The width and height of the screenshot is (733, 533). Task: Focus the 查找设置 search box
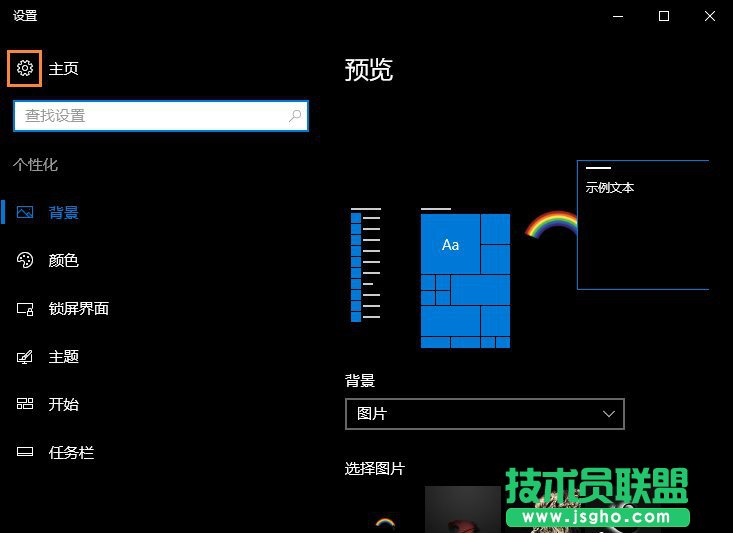[161, 115]
